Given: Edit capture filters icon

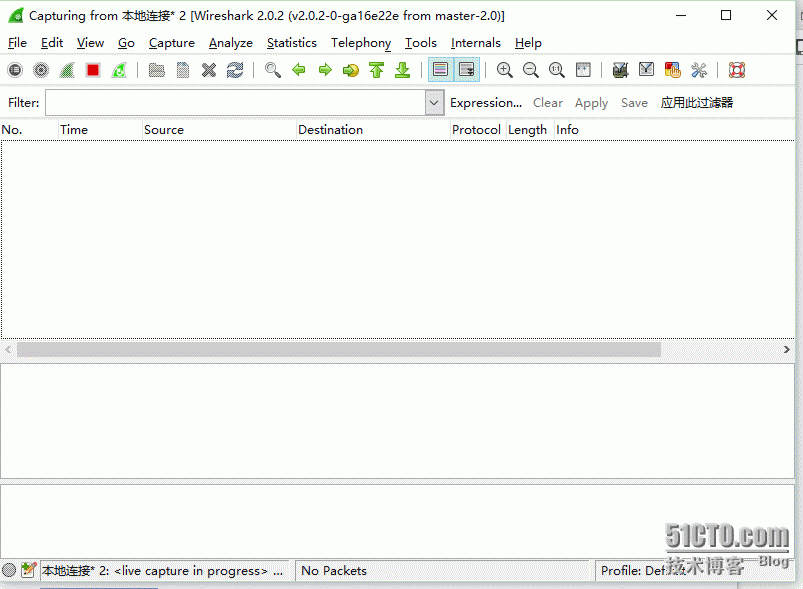Looking at the screenshot, I should click(x=620, y=70).
